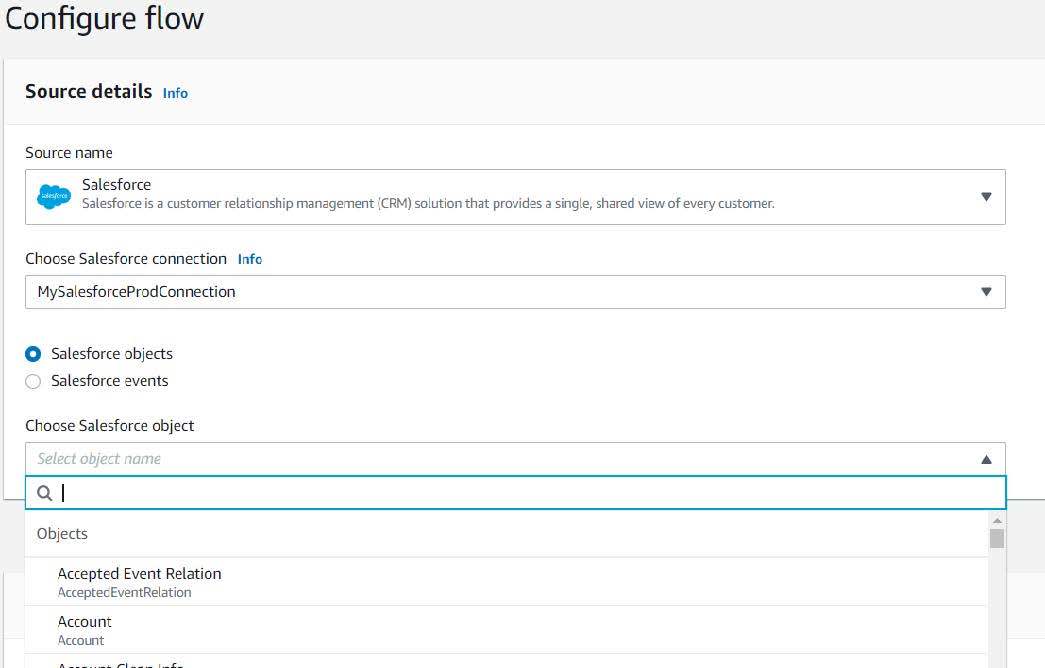Click the Choose Salesforce object label
Image resolution: width=1045 pixels, height=668 pixels.
[110, 426]
